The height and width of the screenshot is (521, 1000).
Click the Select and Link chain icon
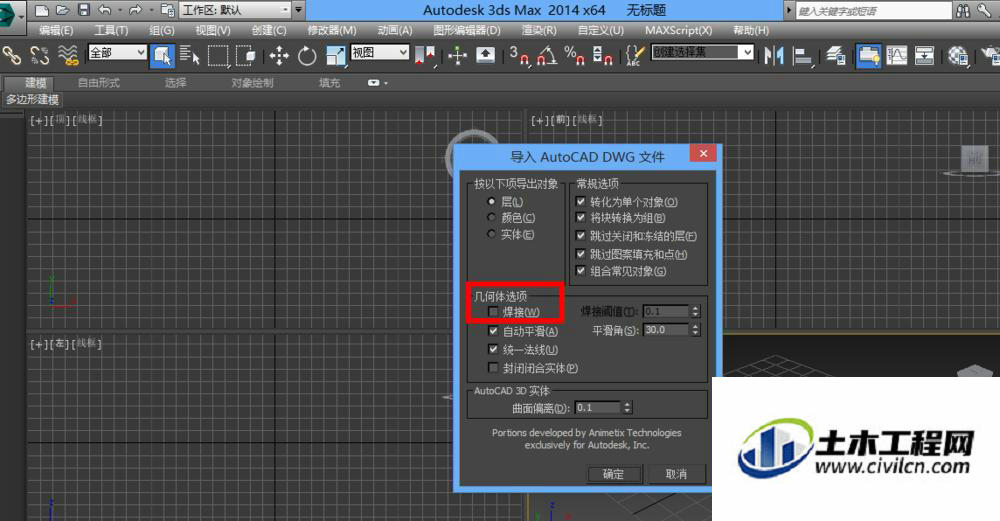pos(11,55)
